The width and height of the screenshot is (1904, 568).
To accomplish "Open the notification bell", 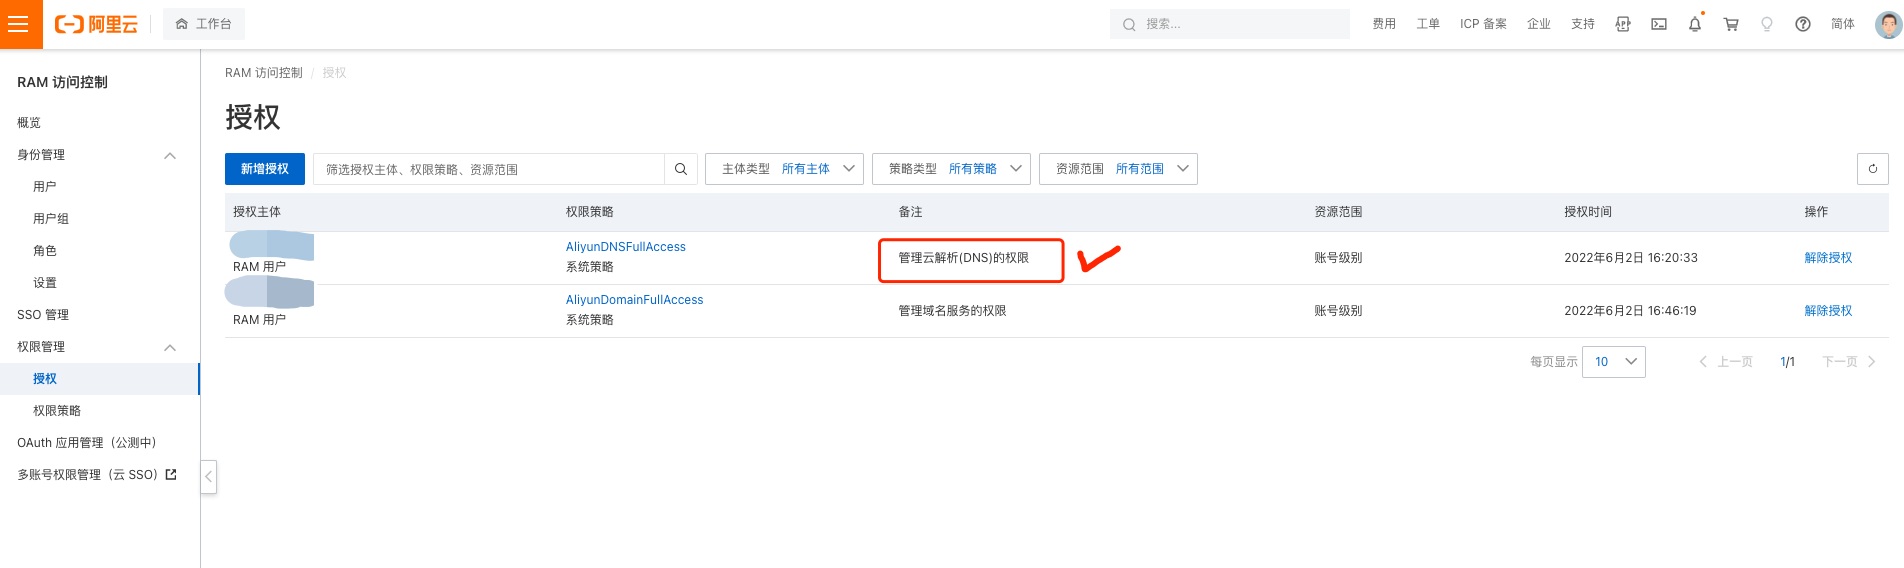I will (x=1695, y=24).
